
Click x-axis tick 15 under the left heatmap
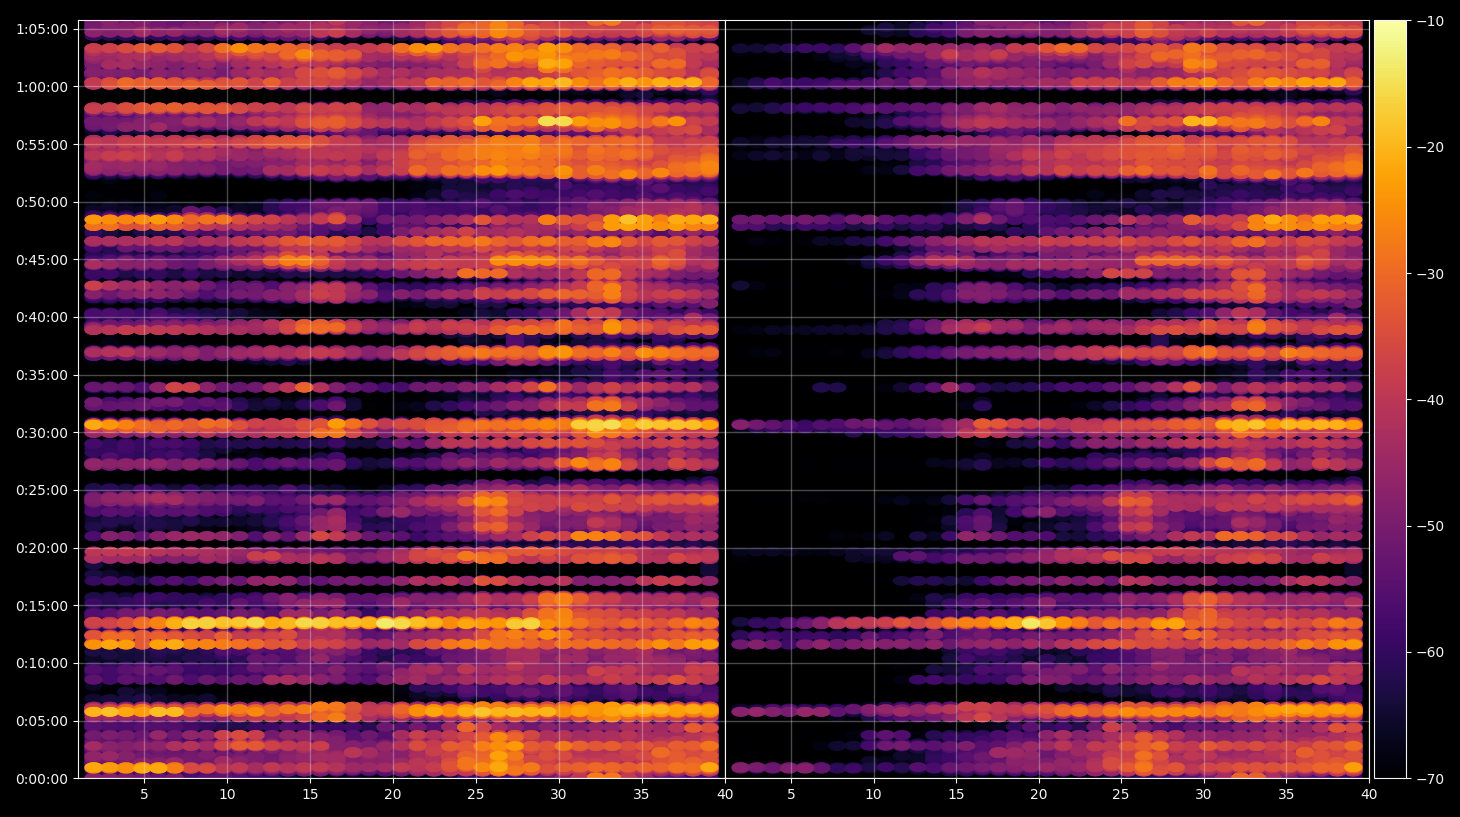(310, 794)
